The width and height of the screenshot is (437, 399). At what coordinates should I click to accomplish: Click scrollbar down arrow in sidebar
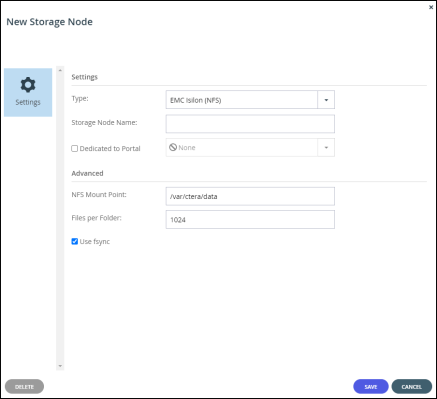[60, 366]
